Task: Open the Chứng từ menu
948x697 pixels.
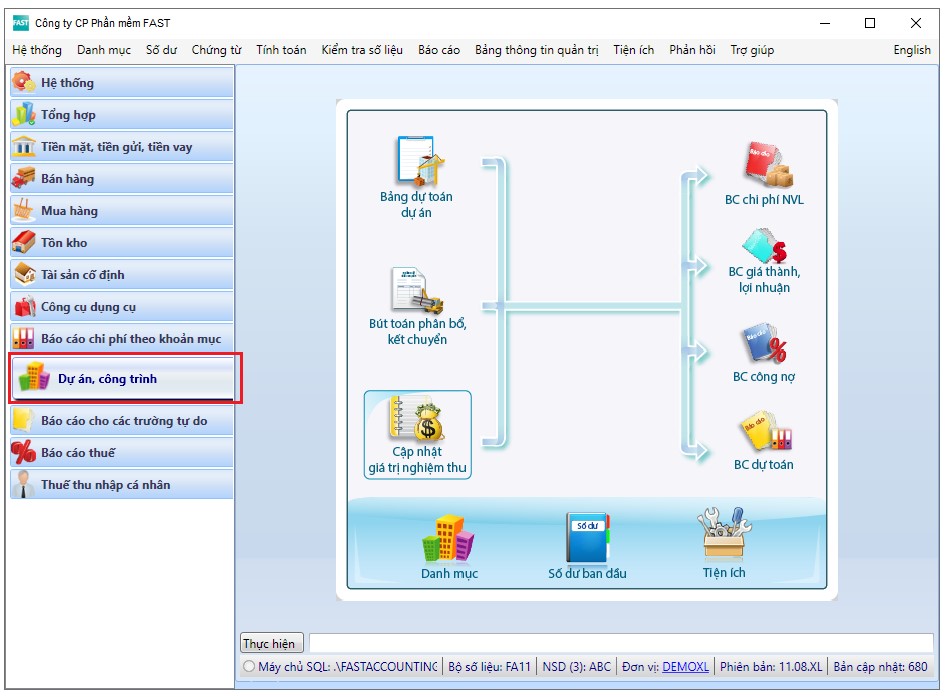Action: tap(216, 50)
